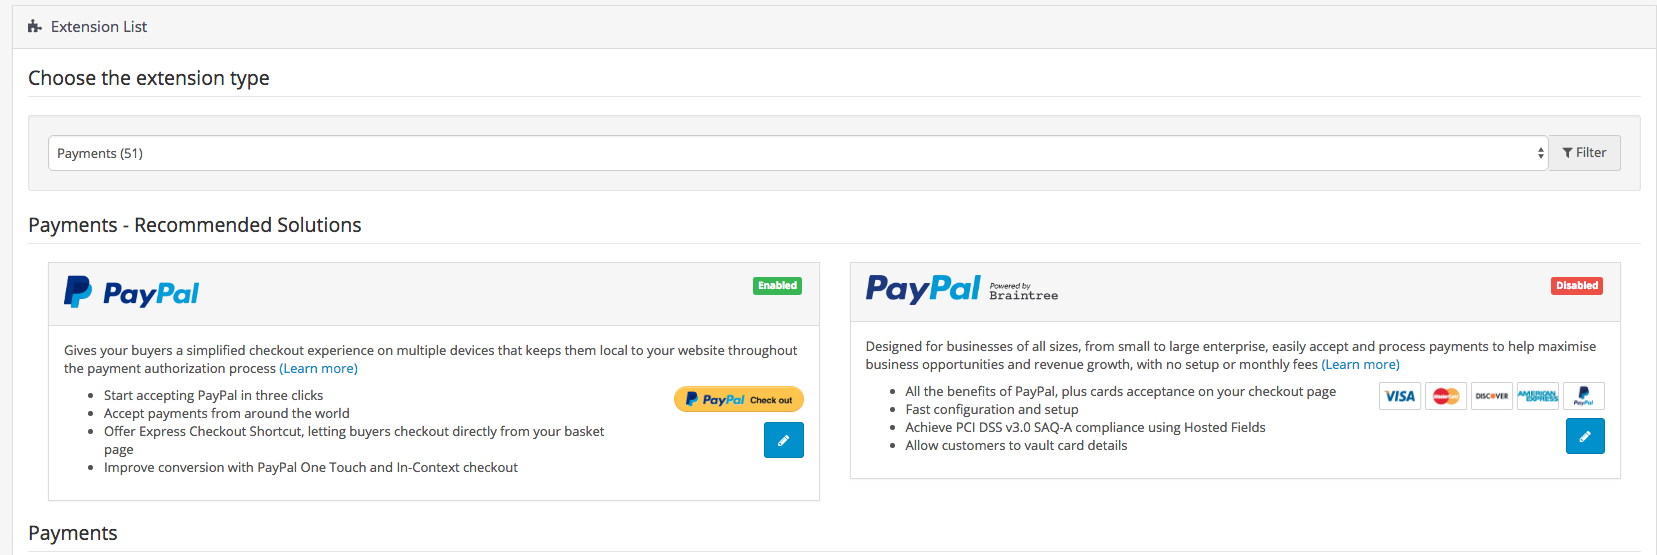This screenshot has width=1657, height=555.
Task: Edit the PayPal Express Checkout extension
Action: click(784, 440)
